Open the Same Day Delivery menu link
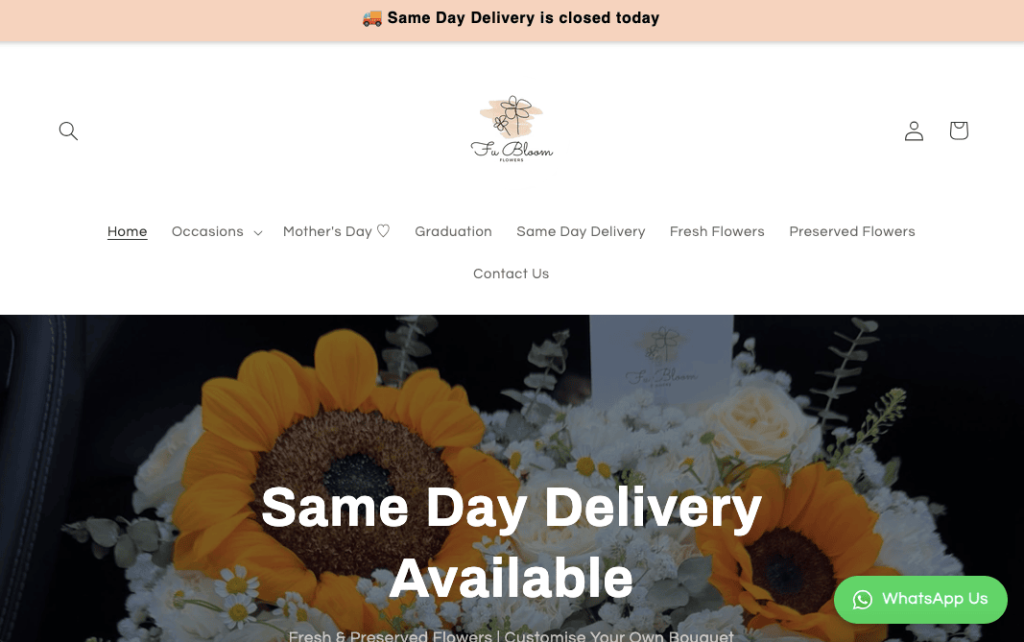1024x642 pixels. [x=581, y=231]
